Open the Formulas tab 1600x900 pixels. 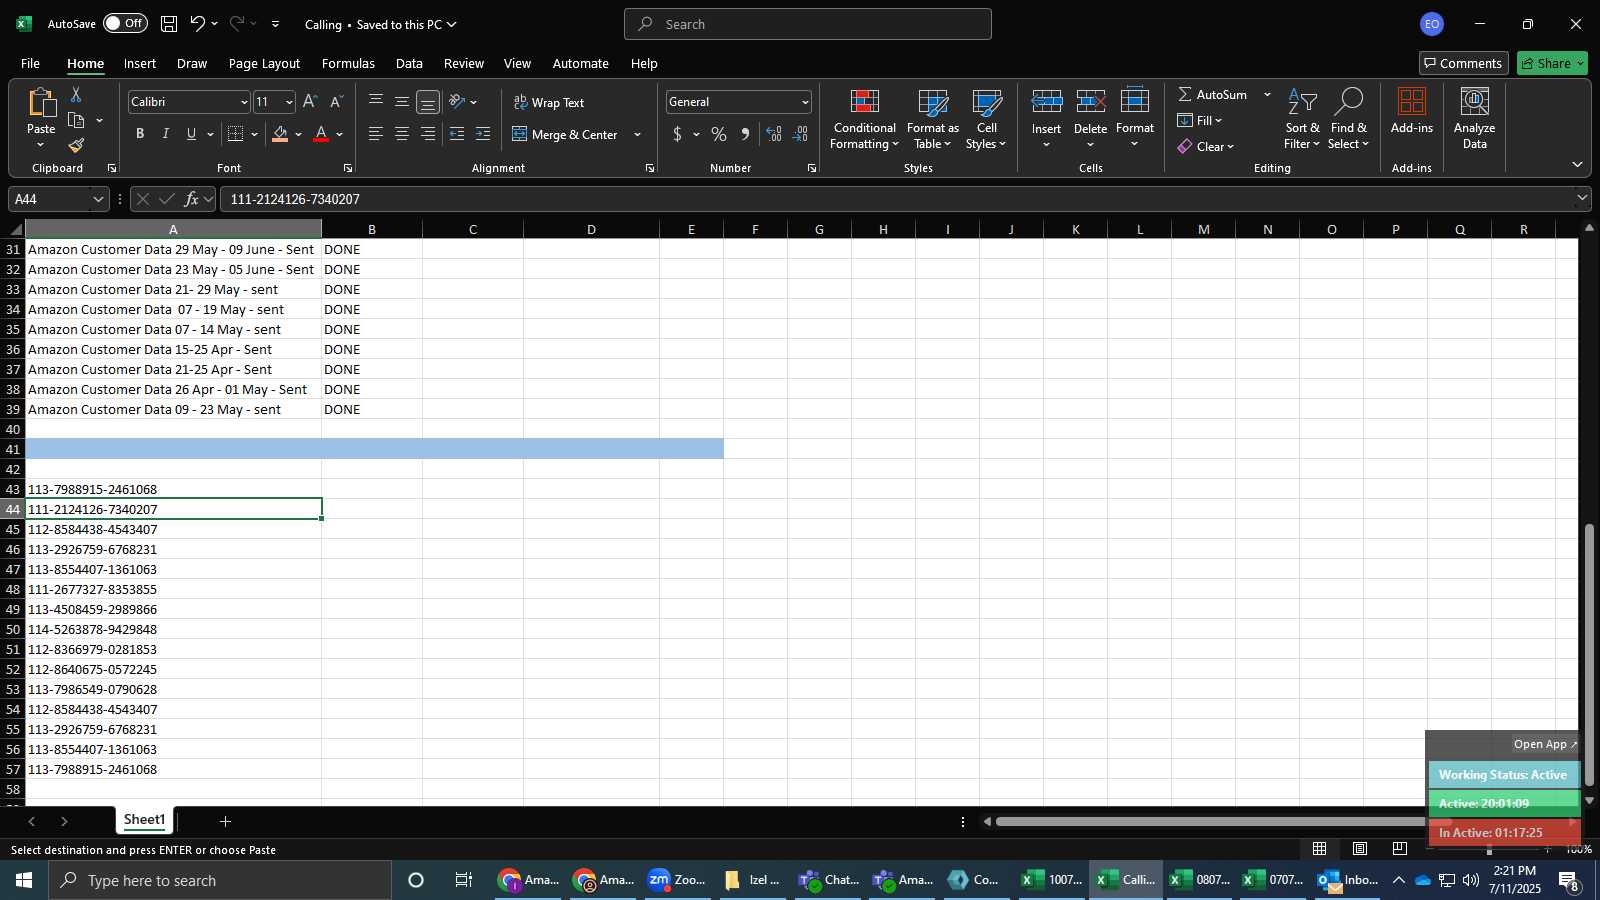pos(348,63)
